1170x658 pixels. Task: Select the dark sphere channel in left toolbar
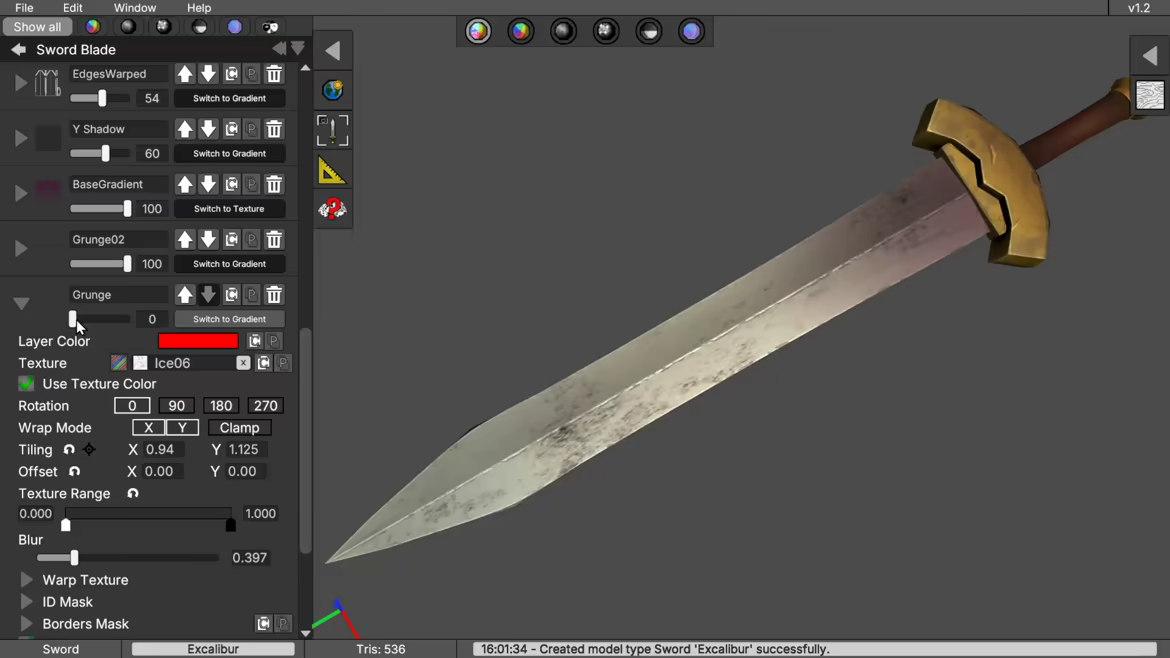coord(128,27)
